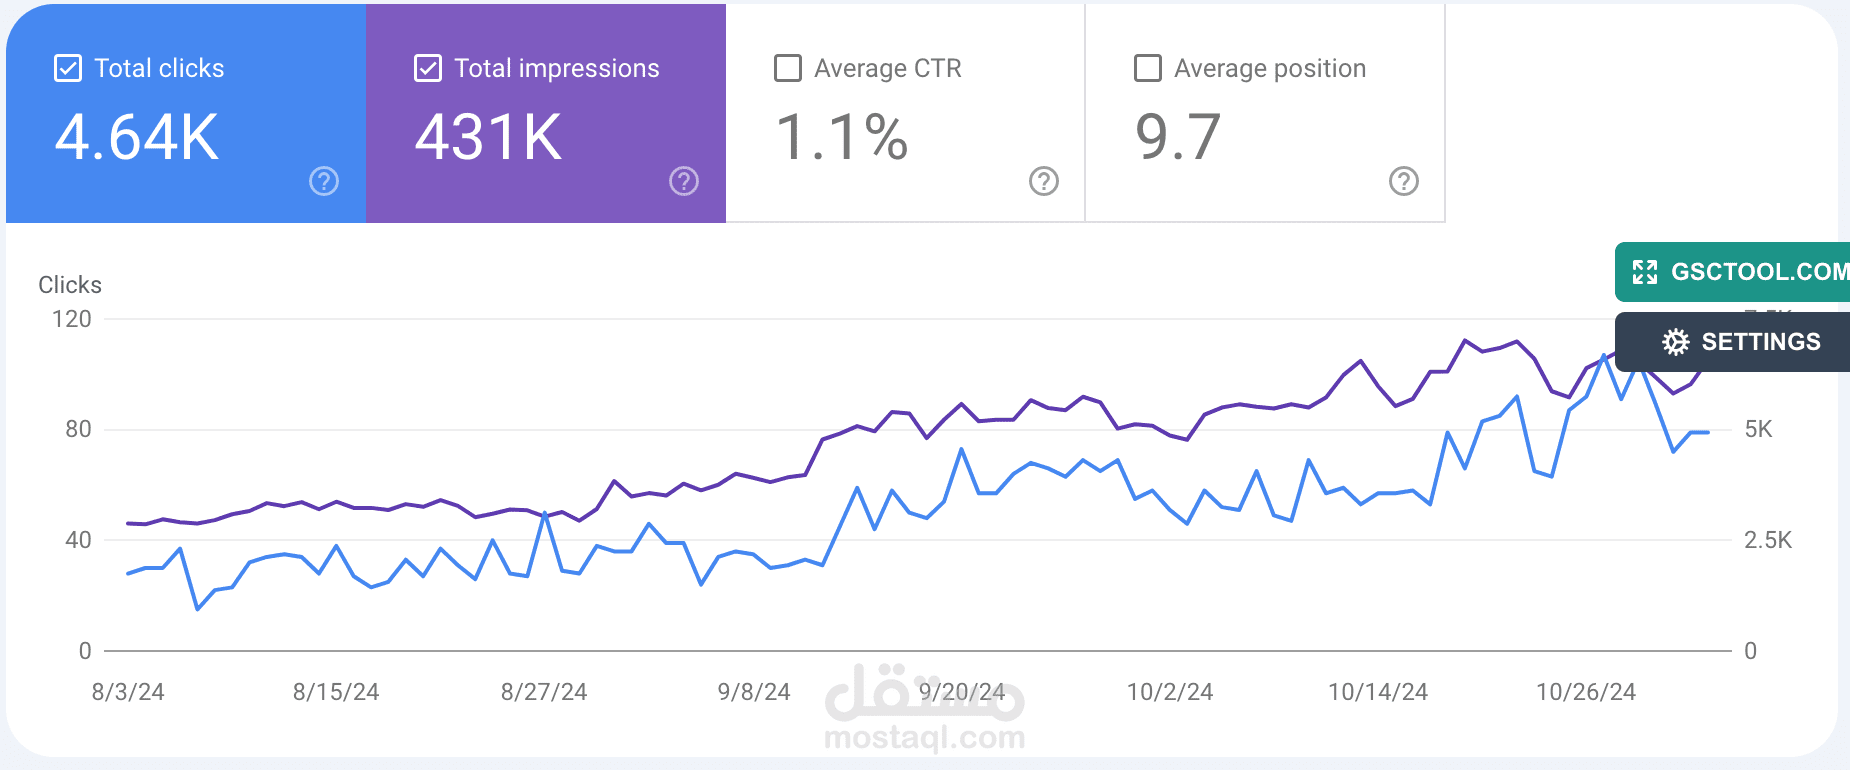Open the GSCTOOL.COM button
Screen dimensions: 1850x770
1732,272
